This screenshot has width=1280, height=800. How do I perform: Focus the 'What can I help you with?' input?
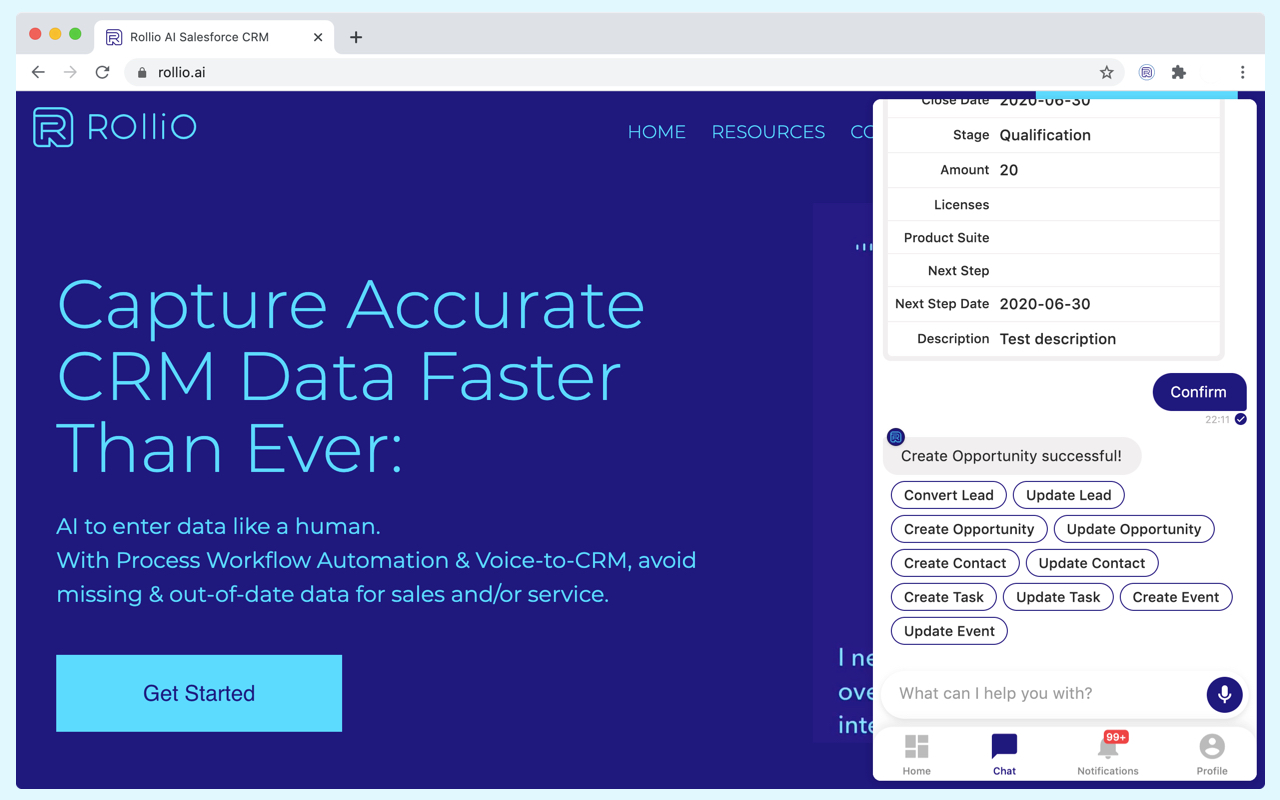(x=1045, y=694)
